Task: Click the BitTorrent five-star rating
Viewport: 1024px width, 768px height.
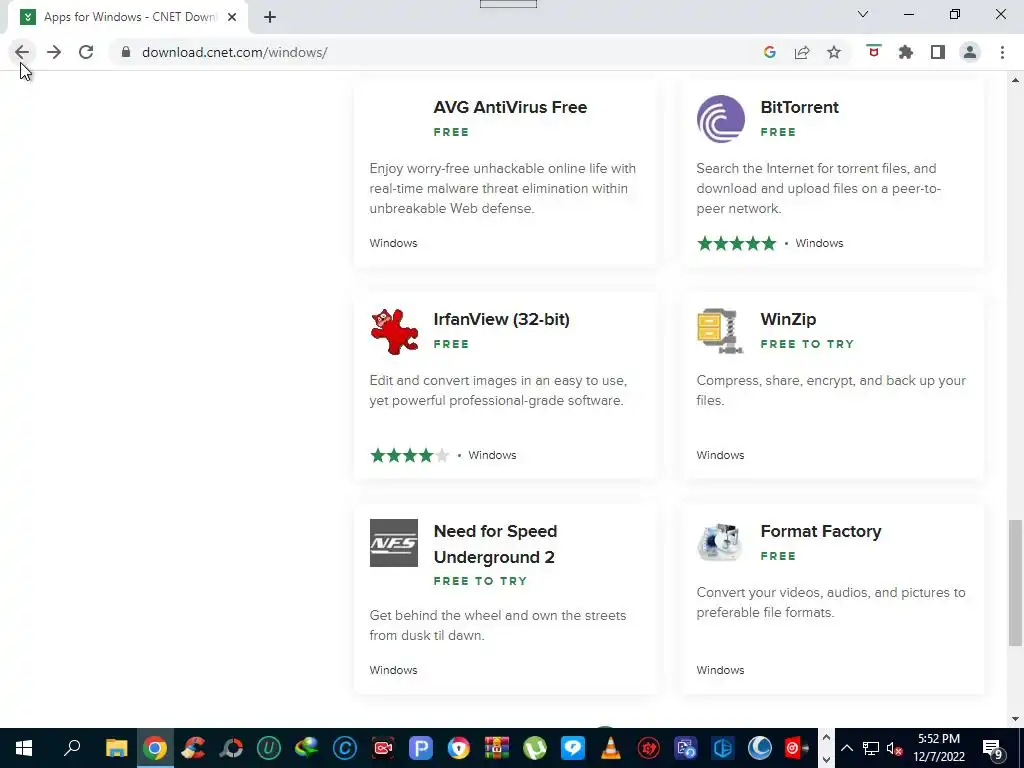Action: click(737, 244)
